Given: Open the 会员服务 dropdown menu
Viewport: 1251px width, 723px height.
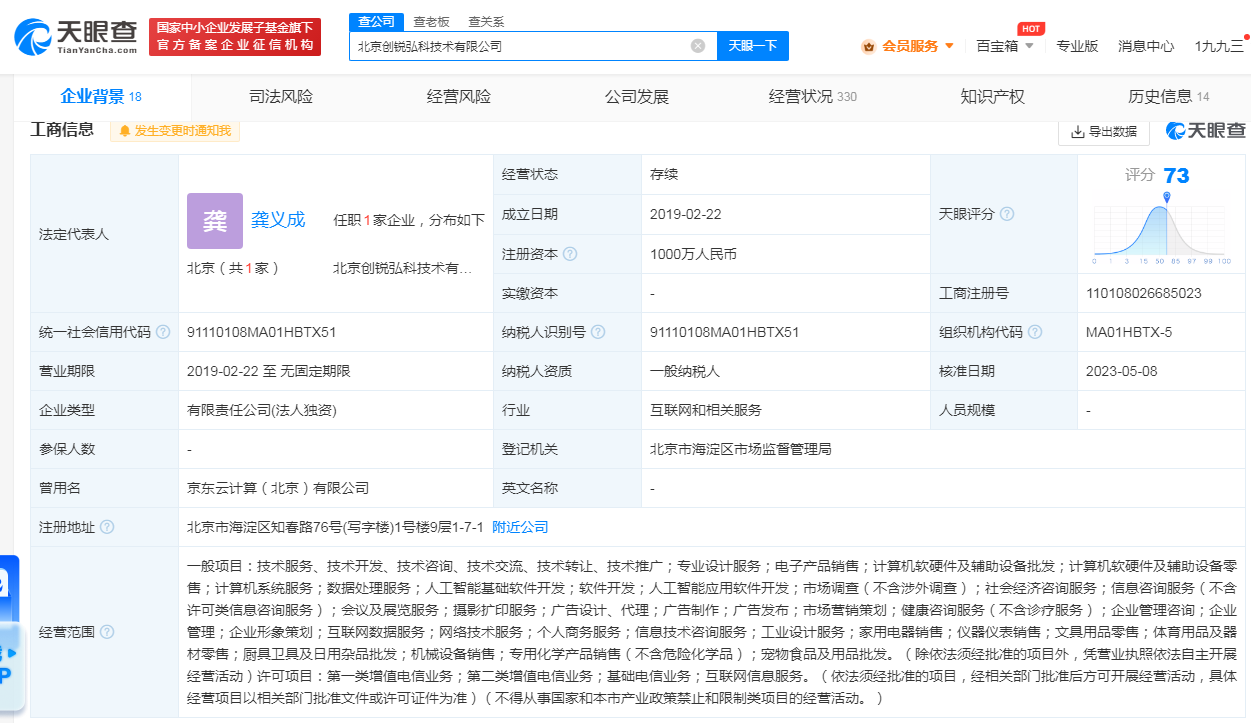Looking at the screenshot, I should (x=908, y=46).
